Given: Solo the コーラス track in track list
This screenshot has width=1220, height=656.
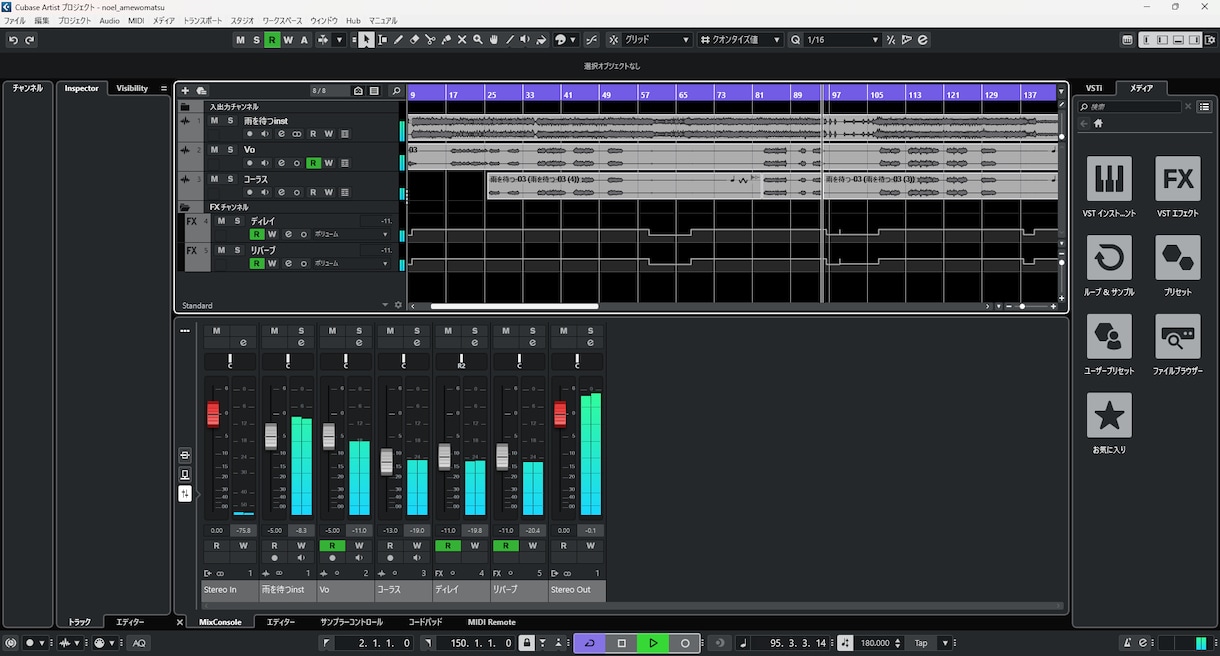Looking at the screenshot, I should [x=230, y=180].
